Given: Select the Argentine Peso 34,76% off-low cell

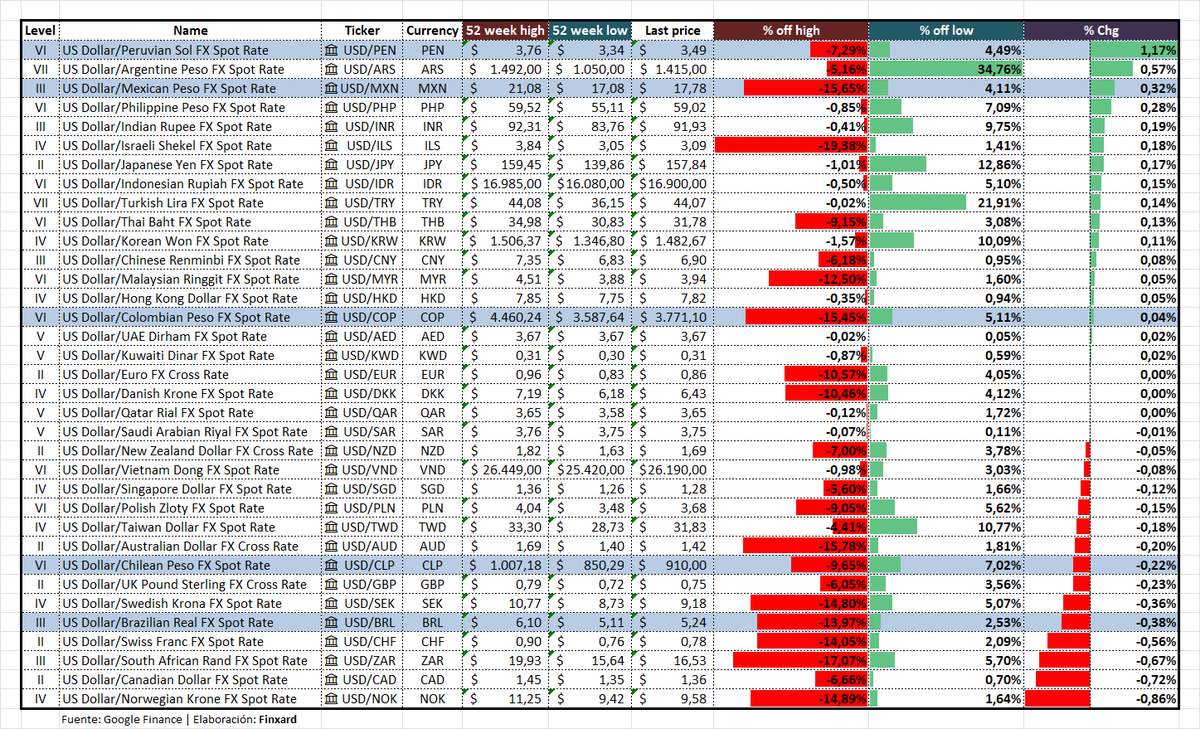Looking at the screenshot, I should pos(946,69).
